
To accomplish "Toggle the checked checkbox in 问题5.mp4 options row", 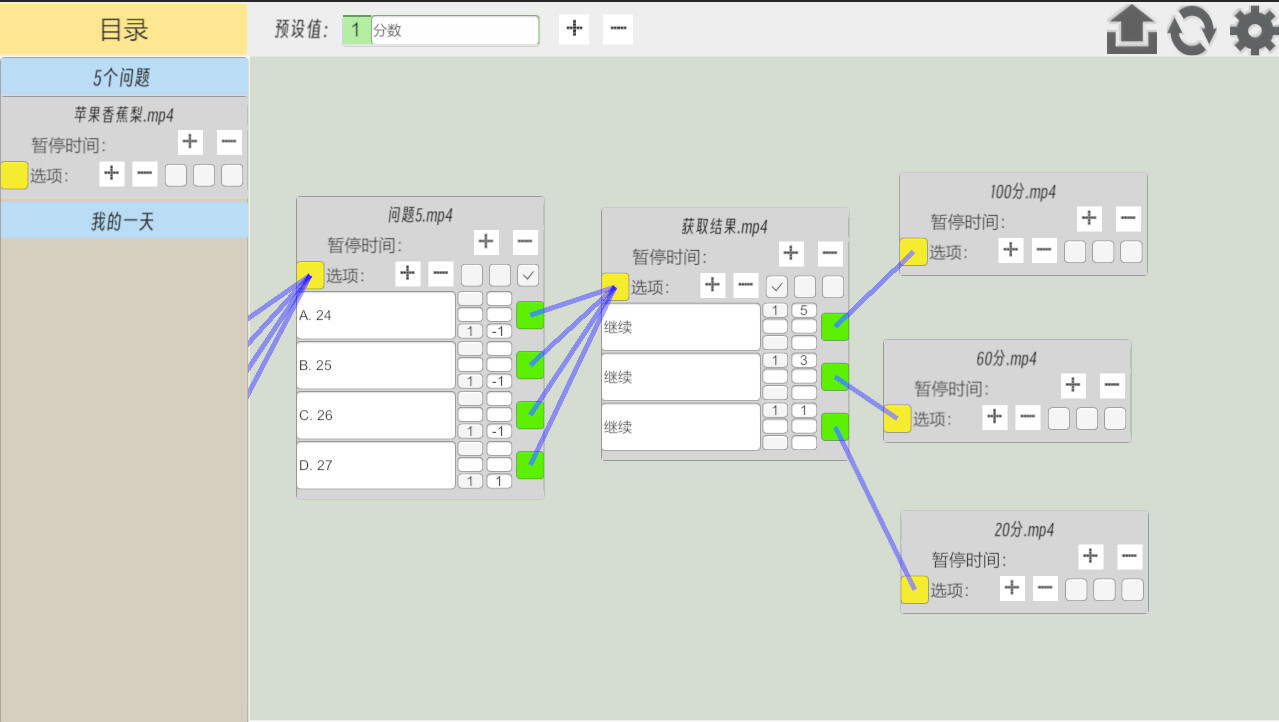I will coord(527,275).
